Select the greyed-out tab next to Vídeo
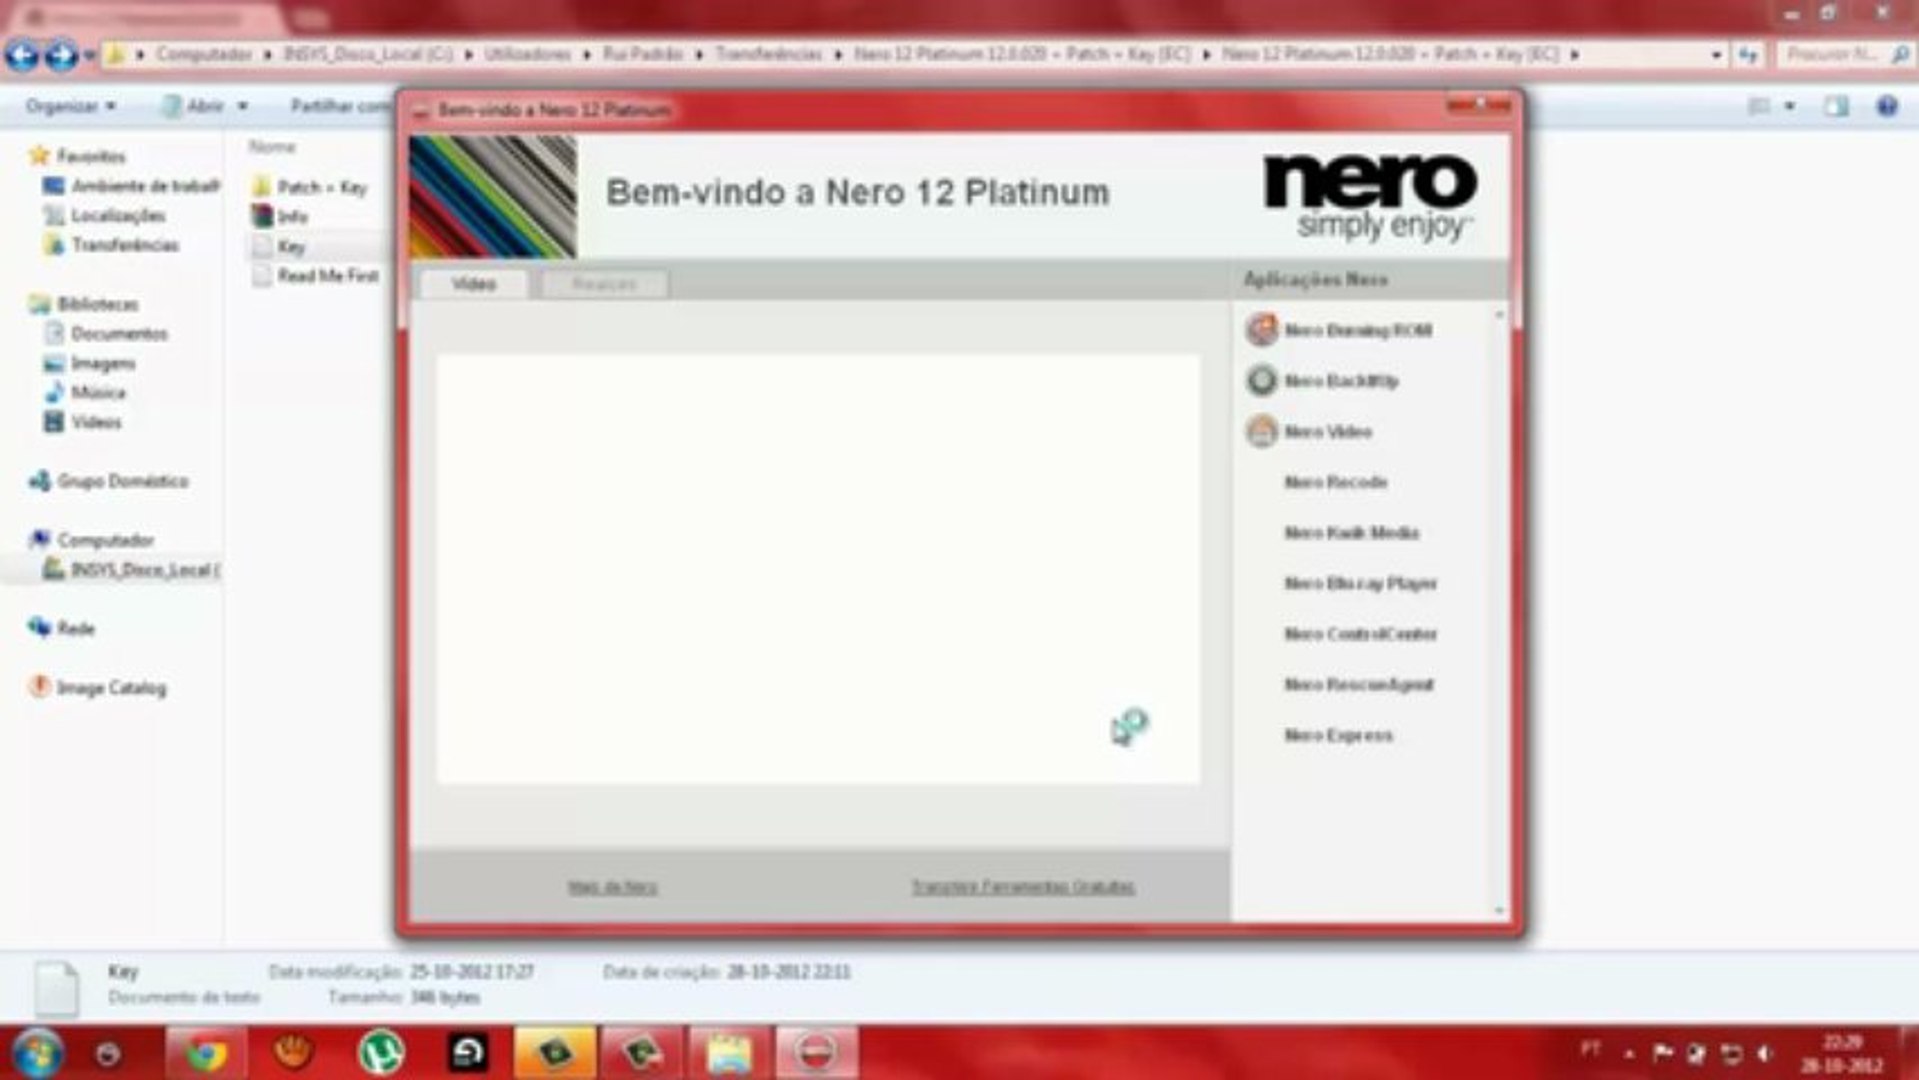Screen dimensions: 1919x1080 pyautogui.click(x=604, y=284)
